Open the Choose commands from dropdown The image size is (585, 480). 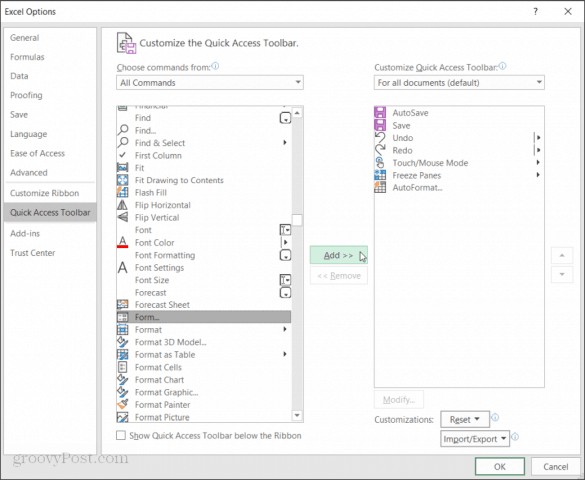pyautogui.click(x=210, y=82)
